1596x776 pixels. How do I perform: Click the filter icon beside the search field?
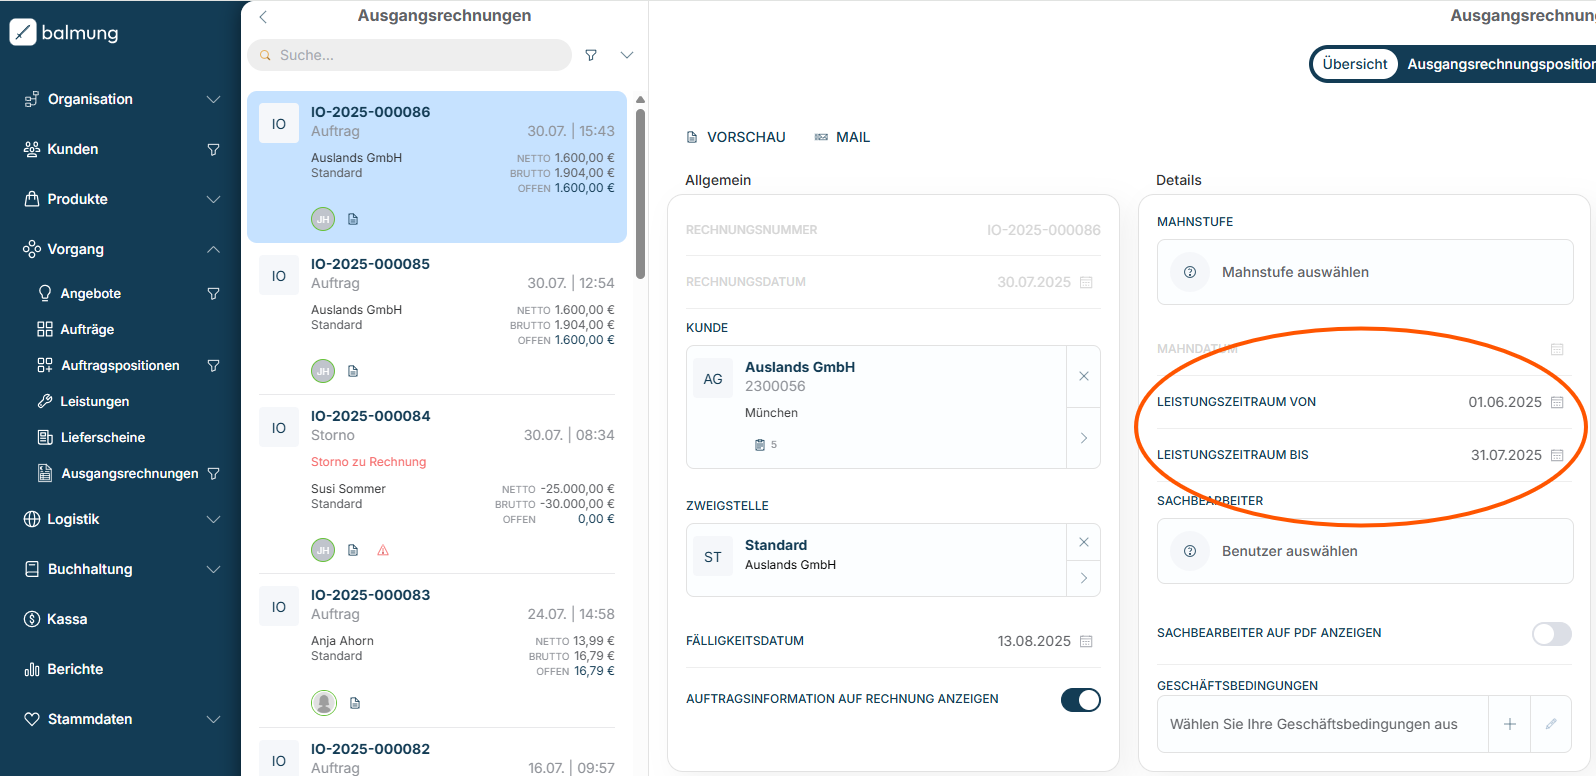coord(591,55)
